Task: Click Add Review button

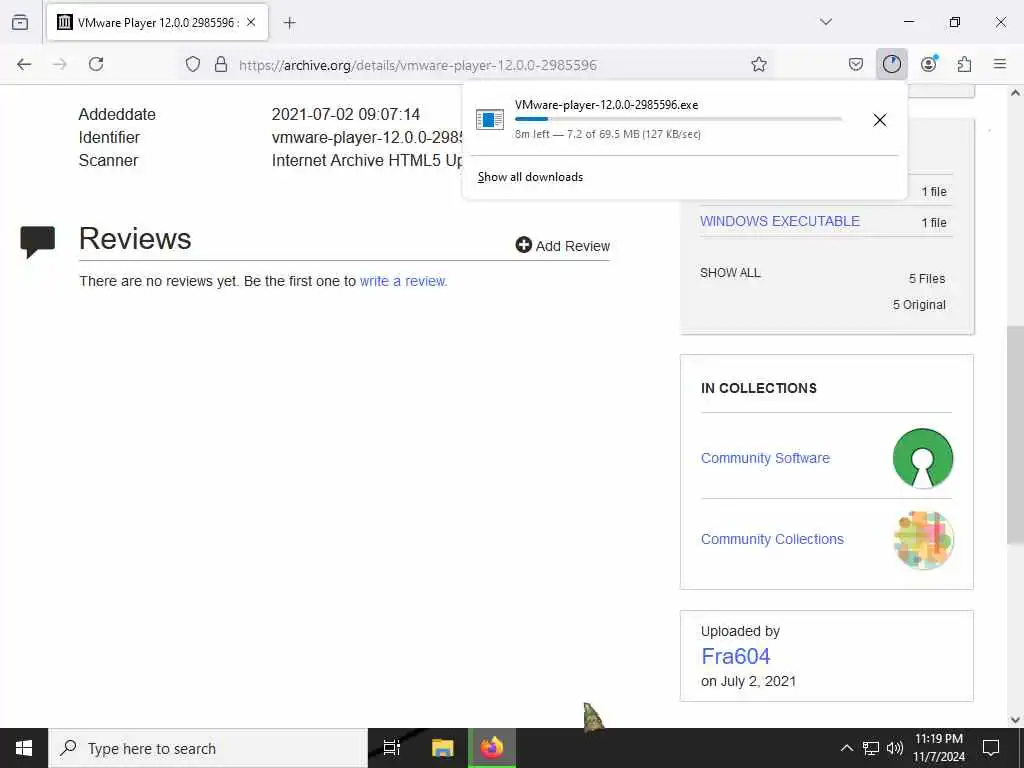Action: pyautogui.click(x=563, y=246)
